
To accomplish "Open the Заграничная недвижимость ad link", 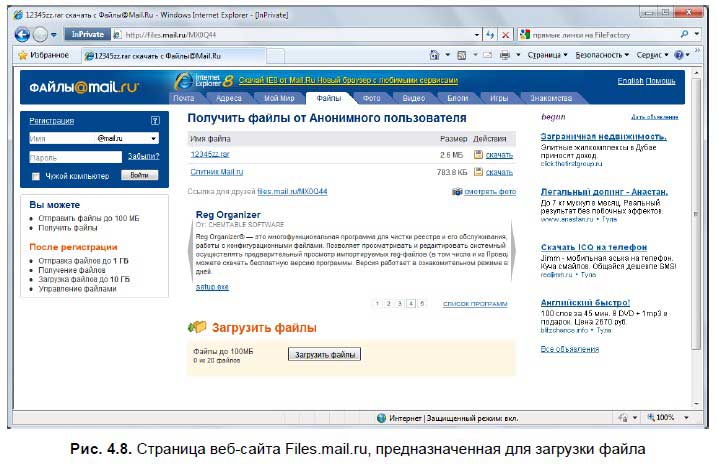I will (x=603, y=136).
